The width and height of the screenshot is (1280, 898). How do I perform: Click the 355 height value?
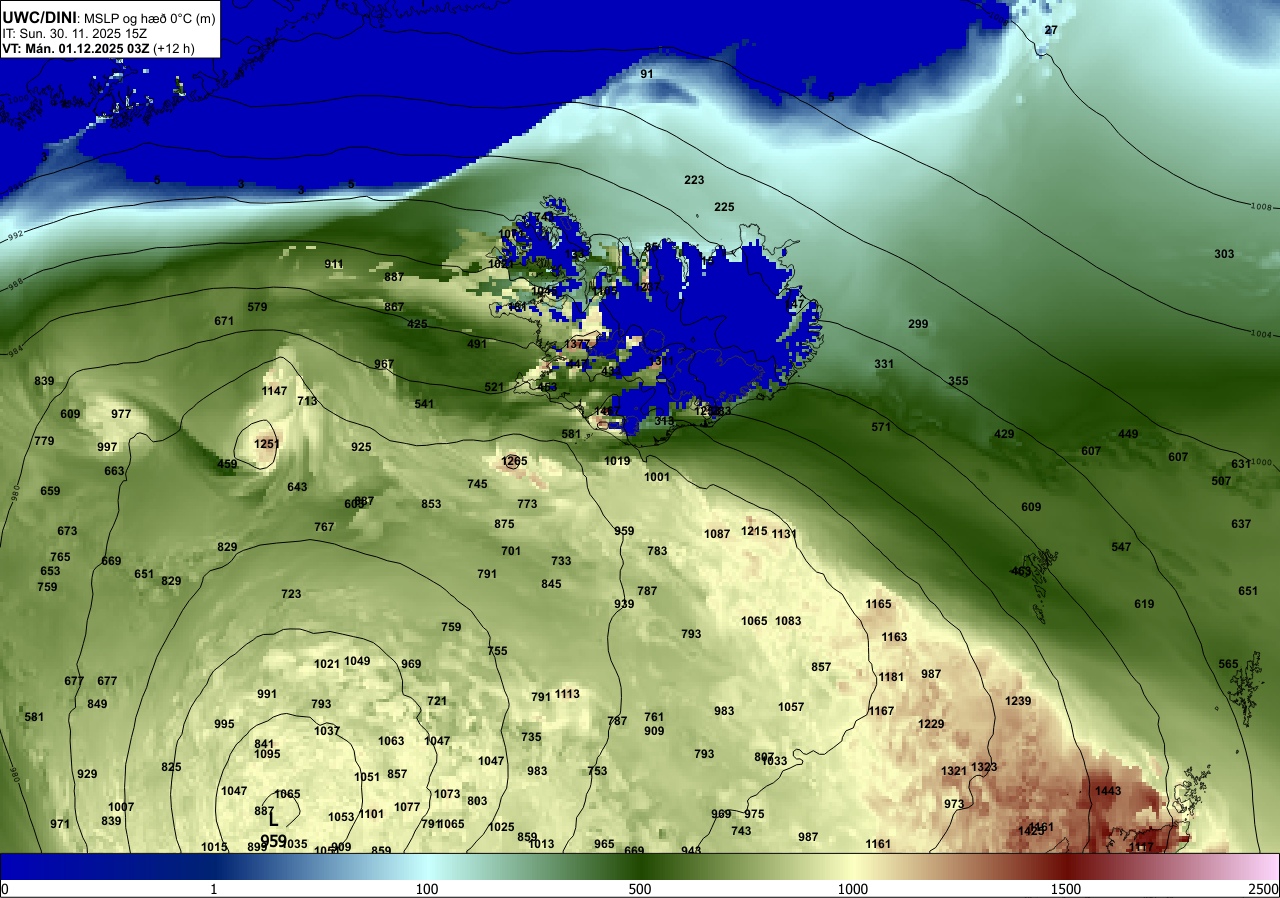point(958,381)
